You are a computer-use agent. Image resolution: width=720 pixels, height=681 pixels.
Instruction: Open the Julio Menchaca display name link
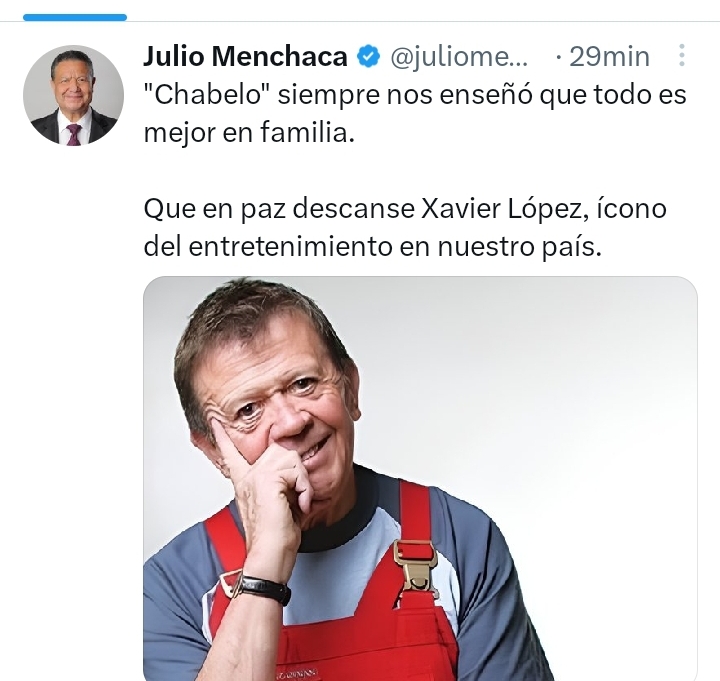(x=245, y=56)
